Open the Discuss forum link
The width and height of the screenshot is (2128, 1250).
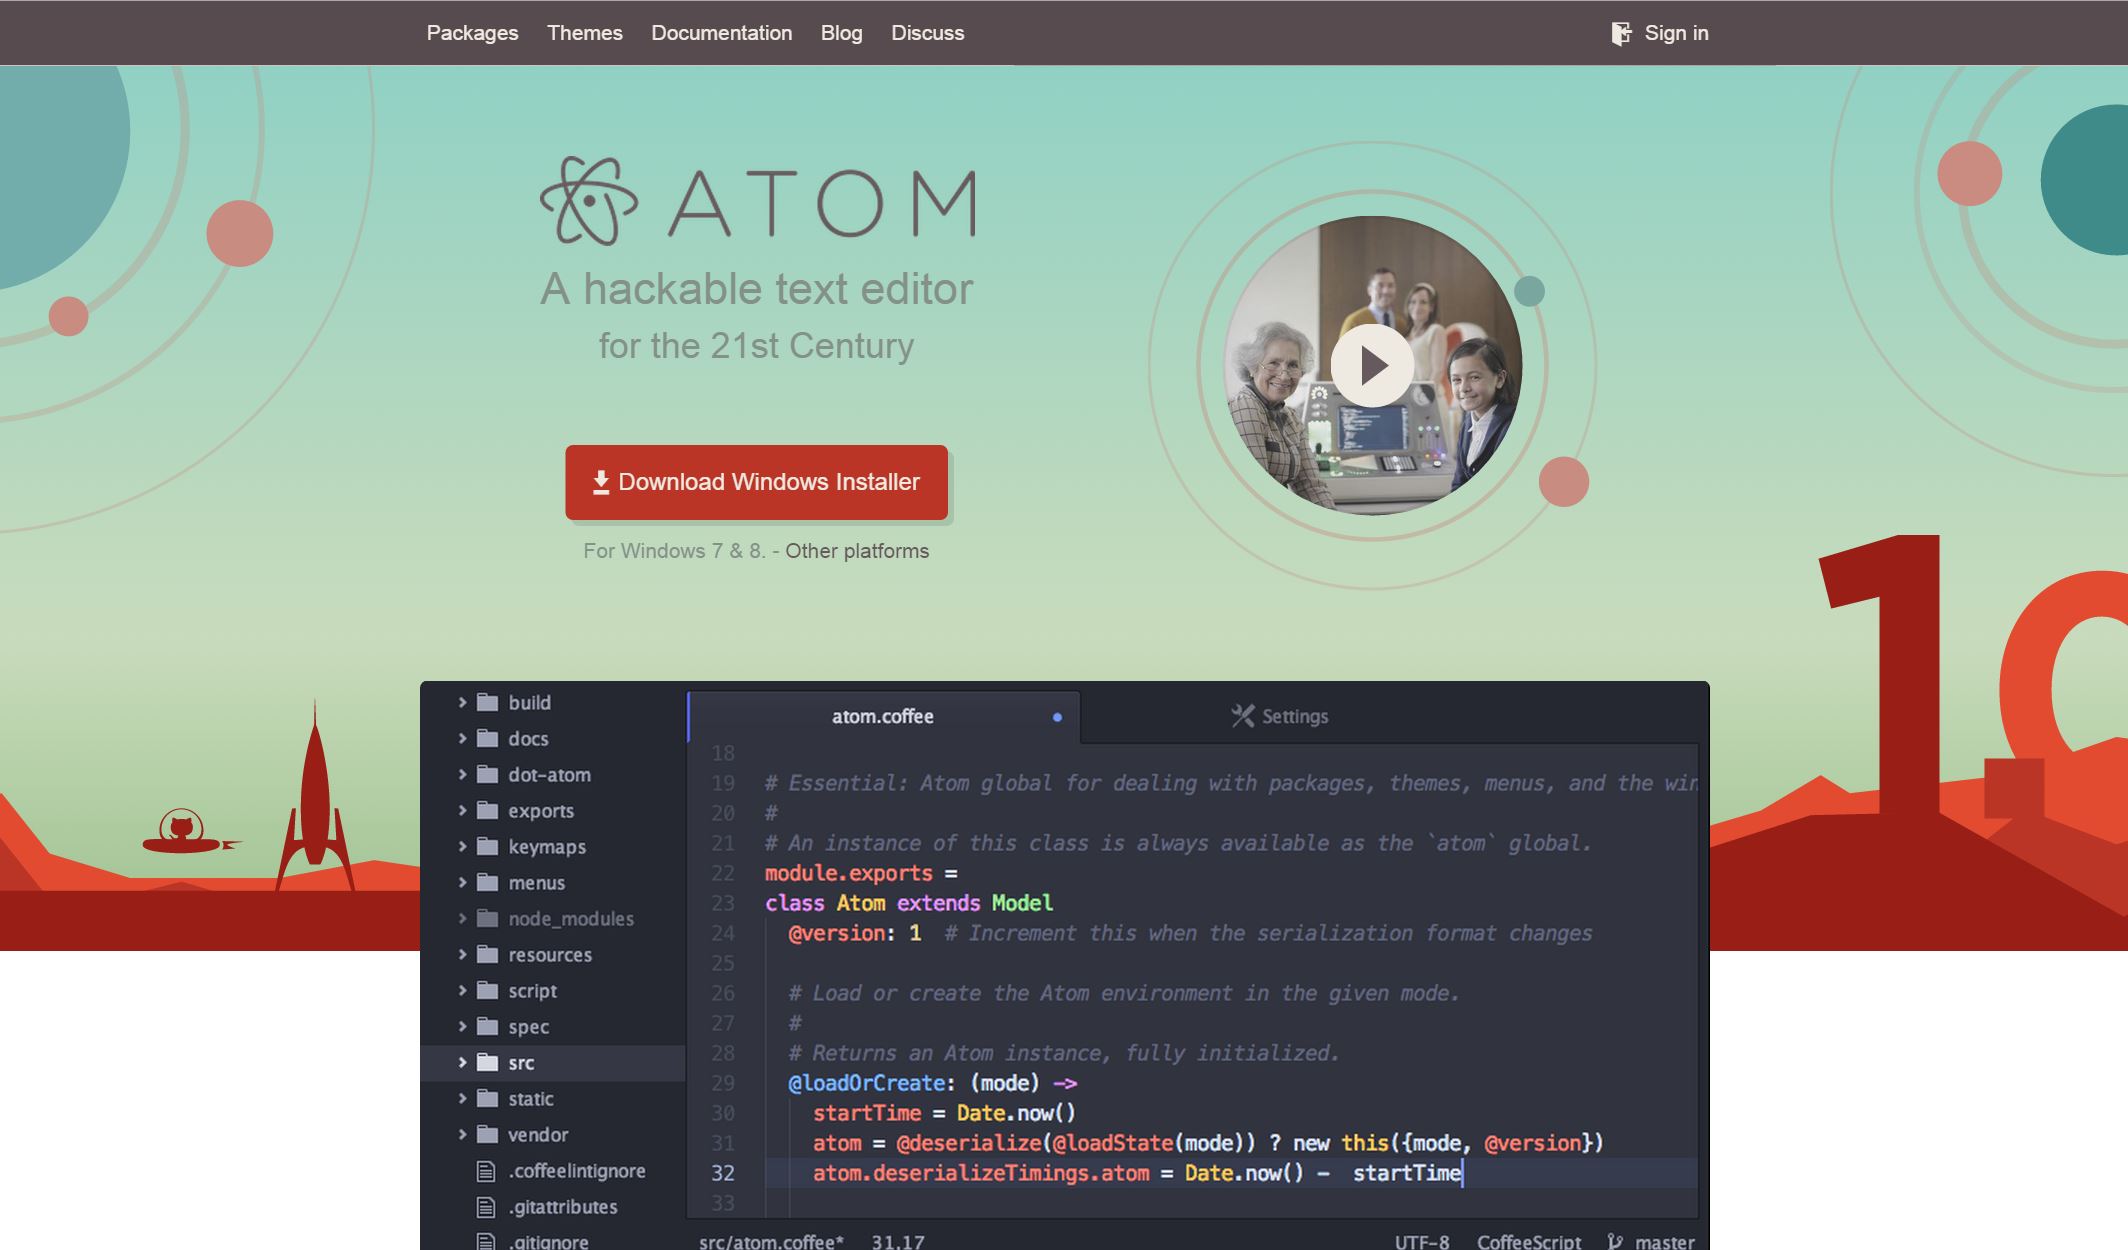point(927,33)
